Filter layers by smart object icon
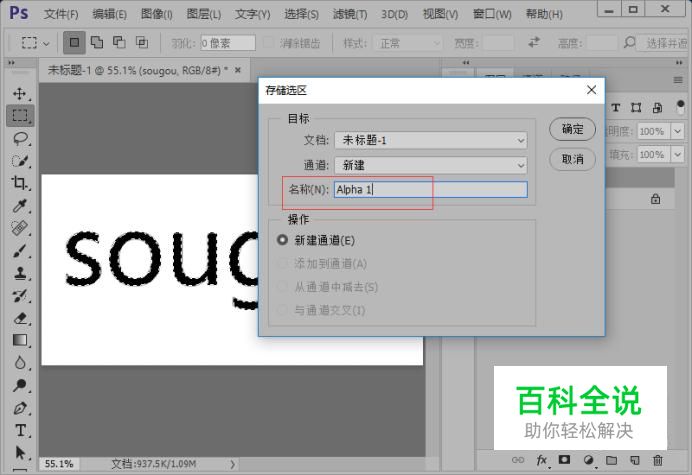This screenshot has width=692, height=475. pos(657,107)
